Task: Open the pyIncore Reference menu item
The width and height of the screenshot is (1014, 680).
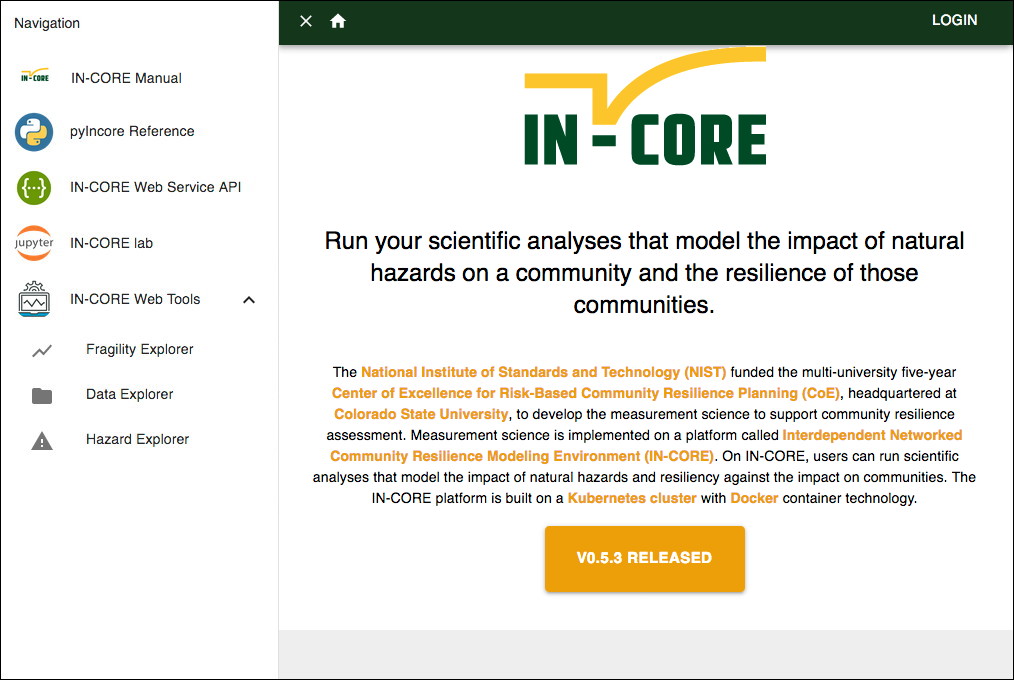Action: pos(132,131)
